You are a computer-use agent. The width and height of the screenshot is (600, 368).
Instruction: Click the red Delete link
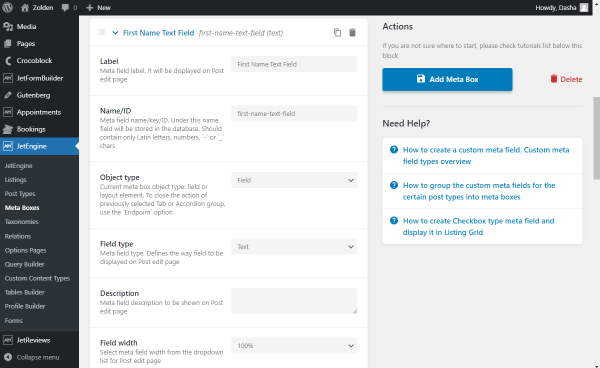point(566,79)
